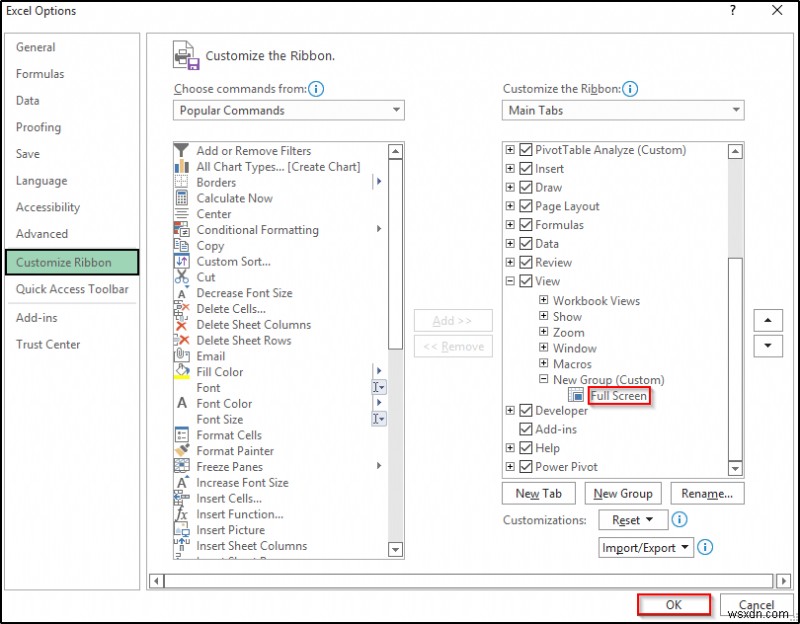This screenshot has width=800, height=624.
Task: Click the Font Color letter A icon
Action: point(182,404)
